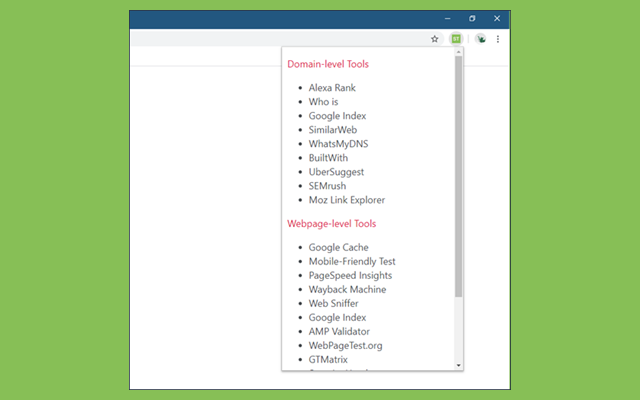Open the SimilarWeb tool
The width and height of the screenshot is (640, 400).
pos(333,130)
